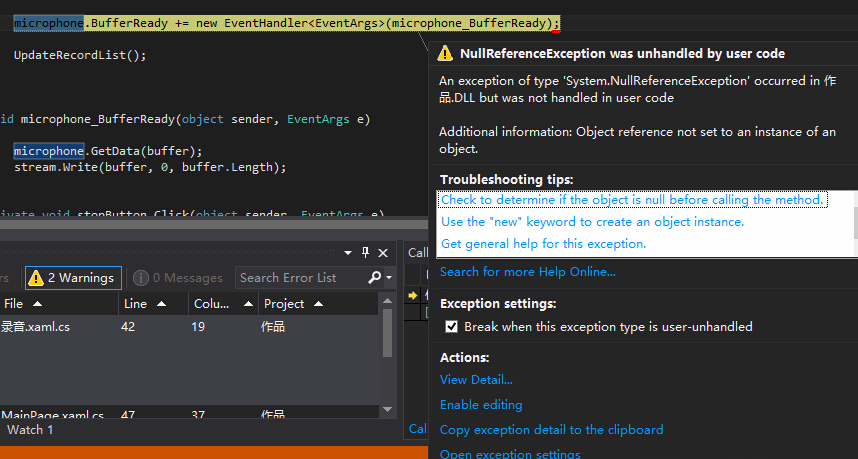Open 'Get general help for this exception' link
Image resolution: width=858 pixels, height=459 pixels.
point(543,243)
